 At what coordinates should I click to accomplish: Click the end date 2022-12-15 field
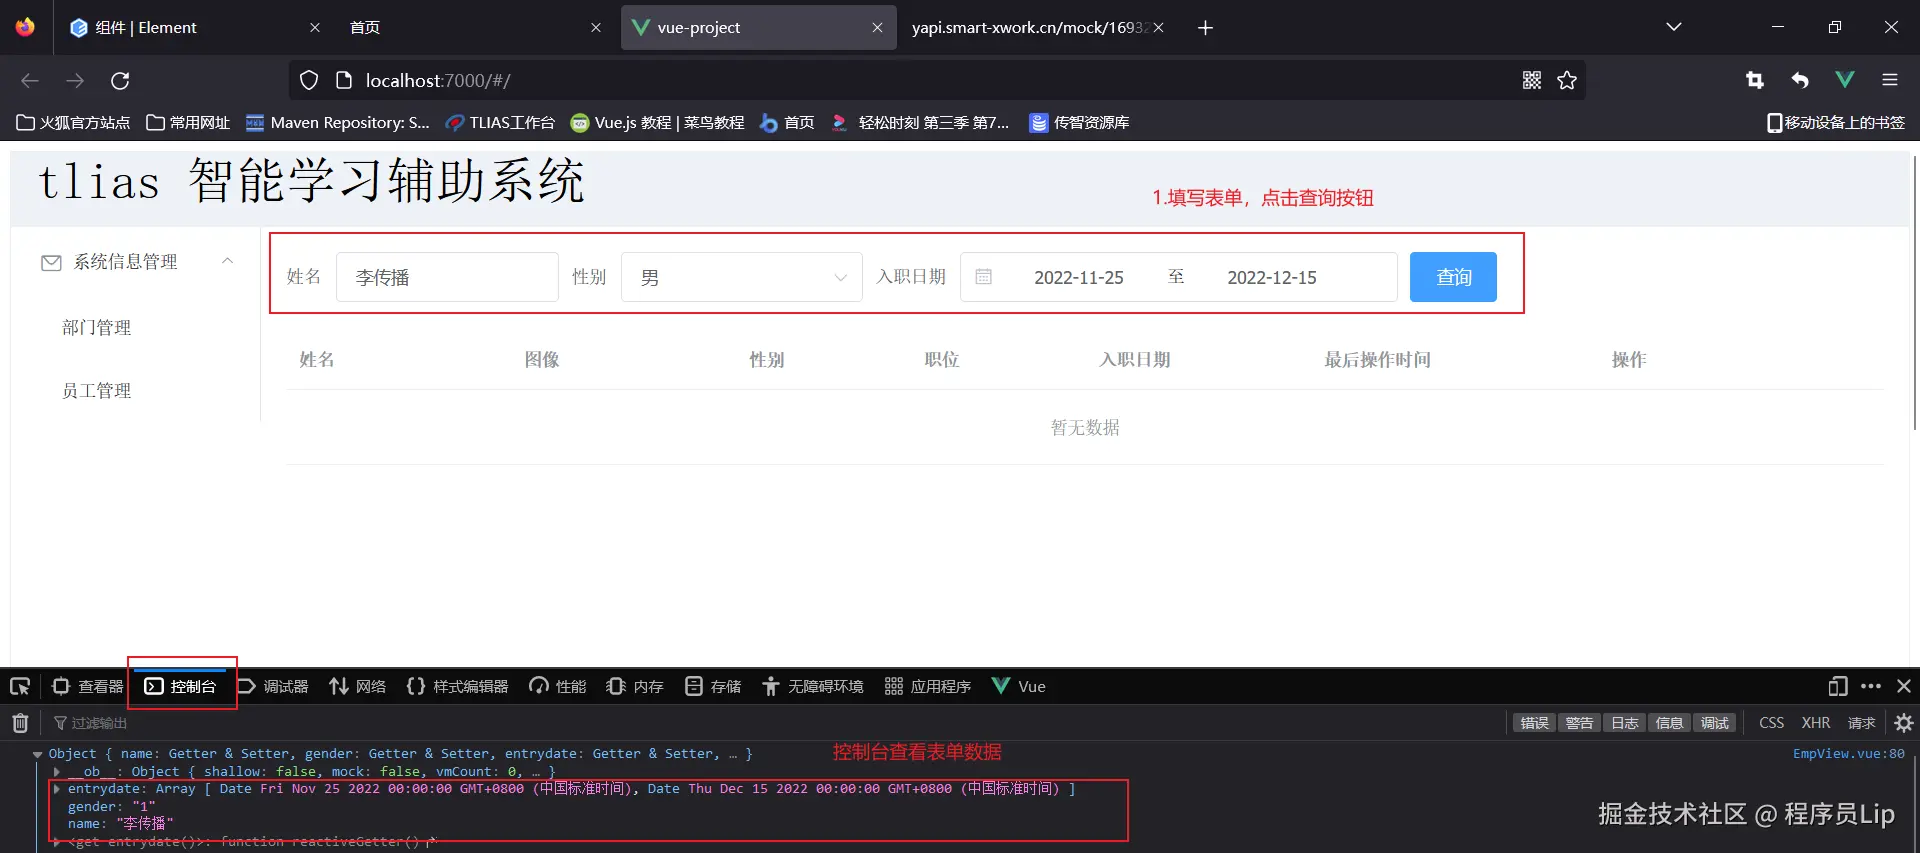[x=1272, y=277]
